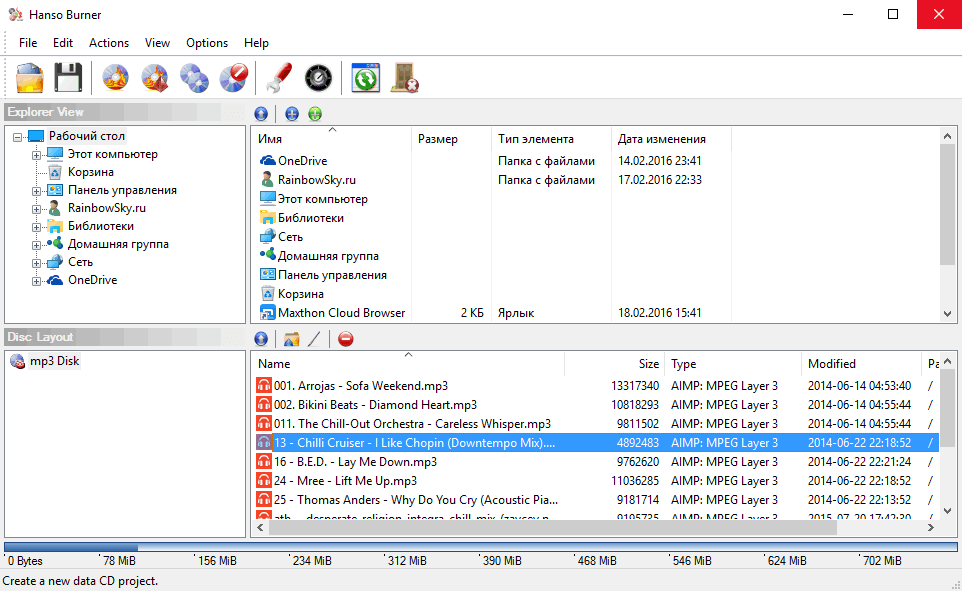Sort disc layout by Modified column header
This screenshot has height=591, width=962.
pyautogui.click(x=861, y=363)
